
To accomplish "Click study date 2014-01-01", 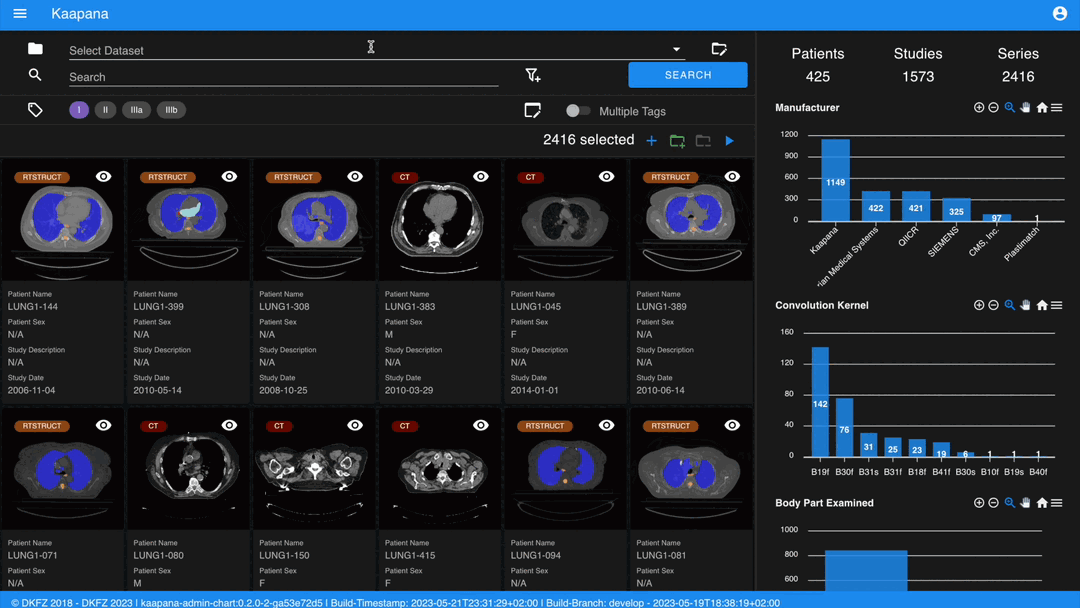I will (x=534, y=390).
